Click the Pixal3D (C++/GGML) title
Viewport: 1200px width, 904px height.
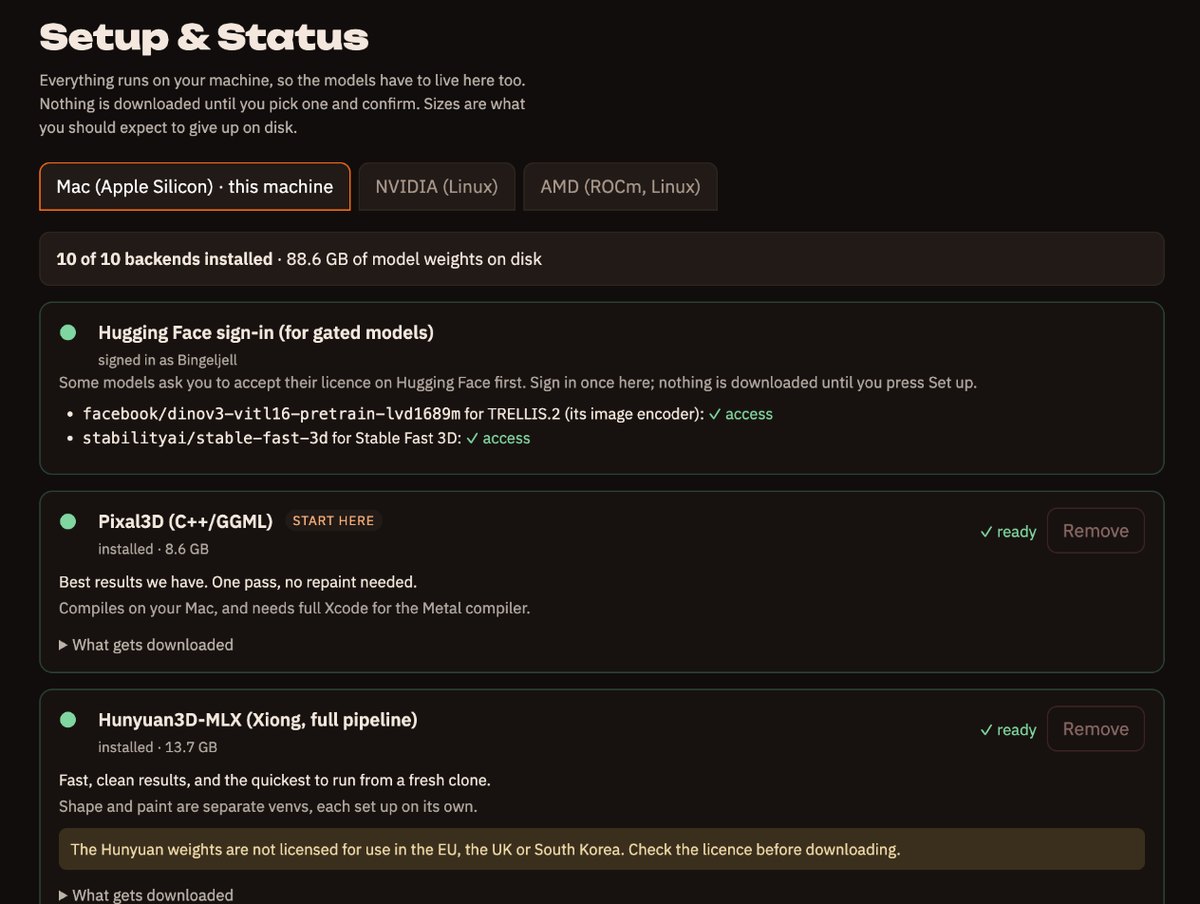point(185,521)
